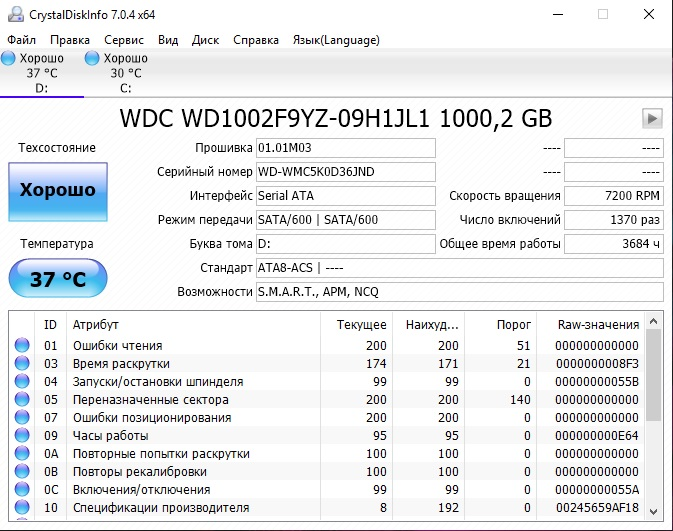The height and width of the screenshot is (531, 673).
Task: Click the SMART list scrollbar thumb
Action: (x=654, y=375)
